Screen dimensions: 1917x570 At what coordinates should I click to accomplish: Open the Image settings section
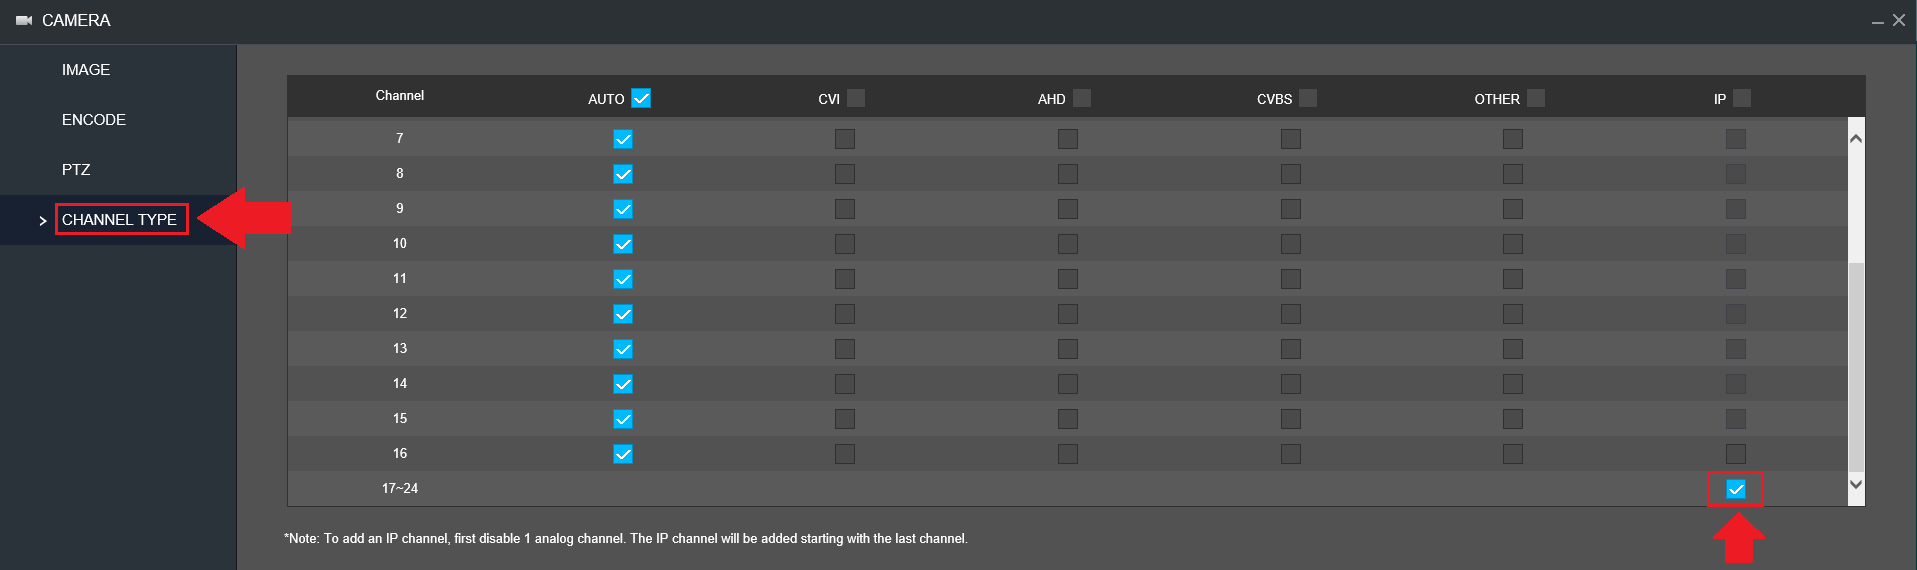click(x=86, y=70)
